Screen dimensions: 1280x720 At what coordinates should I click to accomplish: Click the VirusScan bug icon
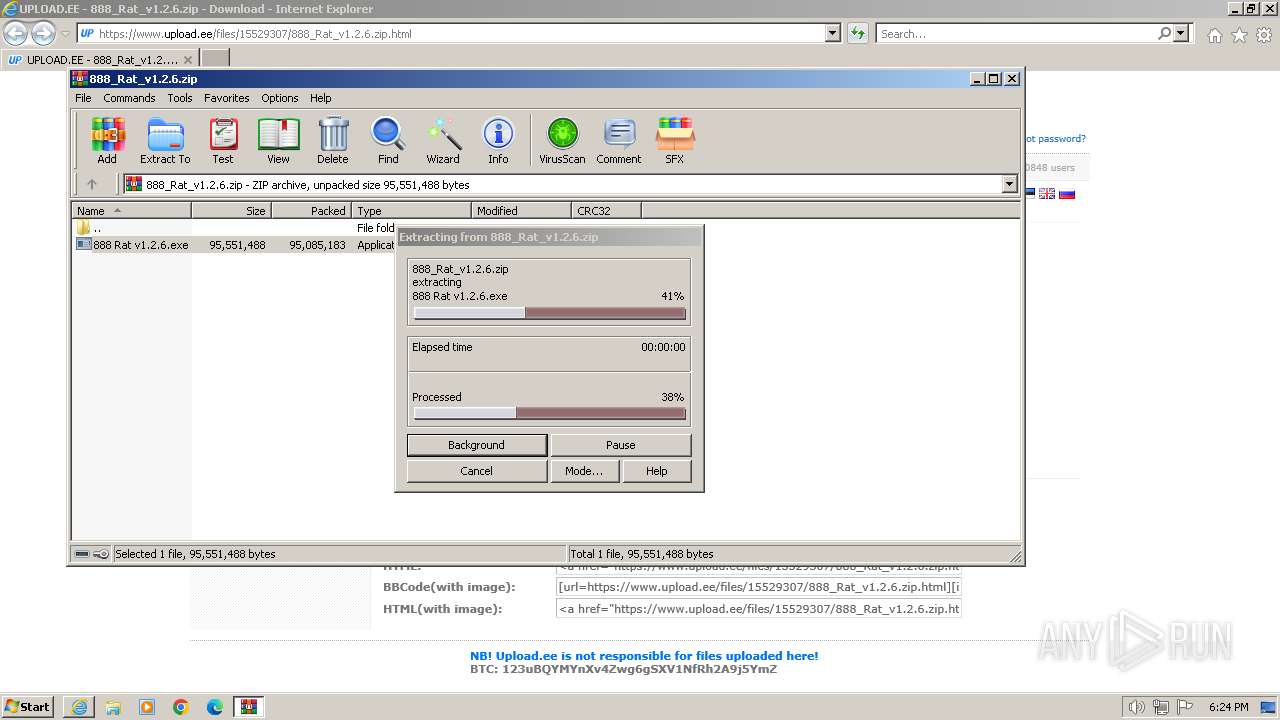pyautogui.click(x=562, y=140)
